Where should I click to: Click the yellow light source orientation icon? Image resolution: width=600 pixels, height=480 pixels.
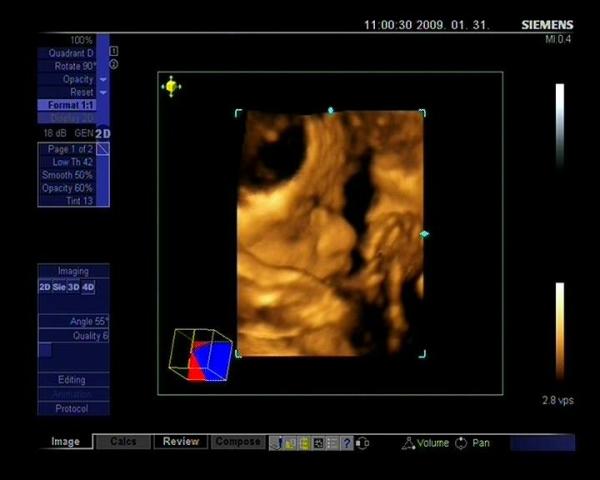click(x=171, y=87)
